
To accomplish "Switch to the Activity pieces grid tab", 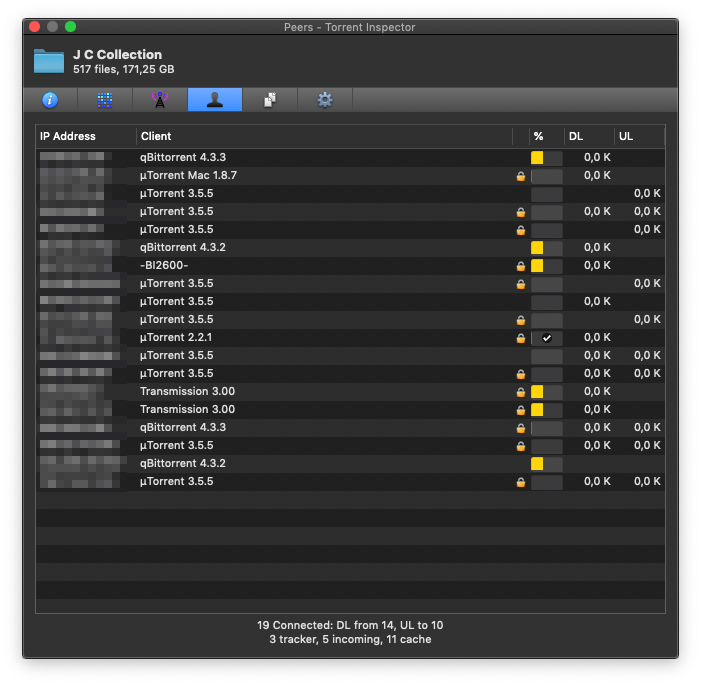I will coord(104,100).
